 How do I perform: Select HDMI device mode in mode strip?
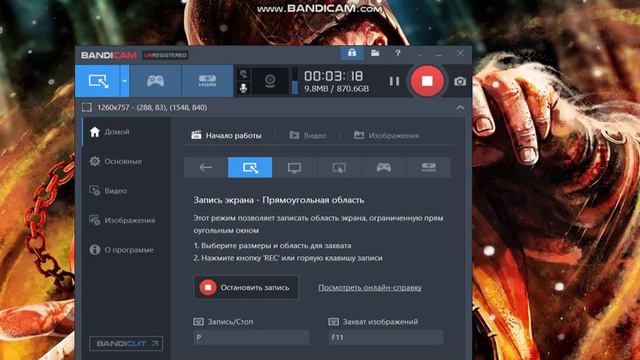429,167
